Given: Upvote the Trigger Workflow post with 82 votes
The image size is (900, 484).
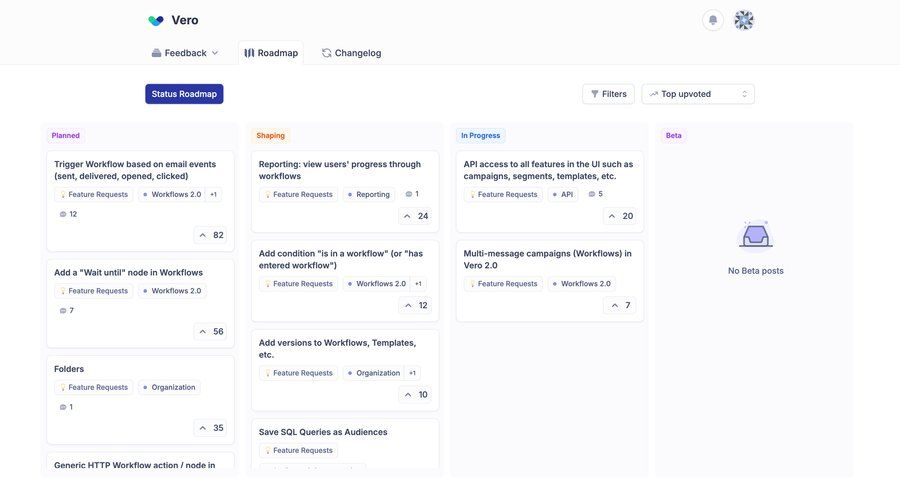Looking at the screenshot, I should point(211,235).
